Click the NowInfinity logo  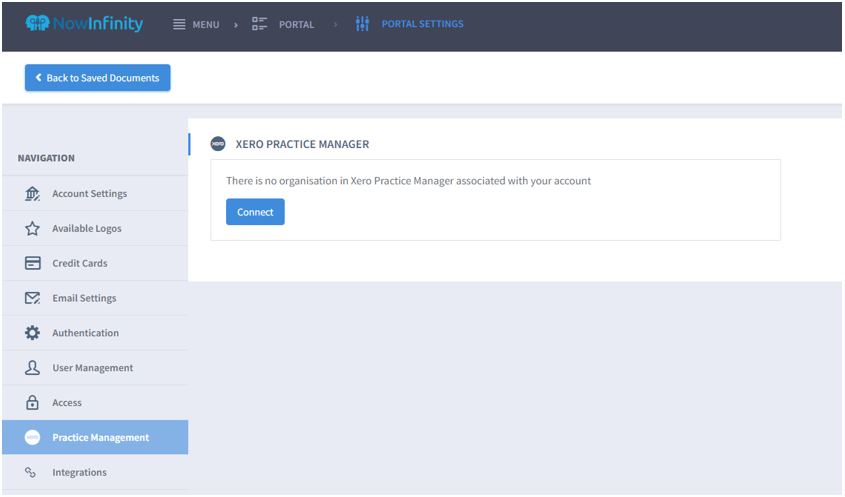coord(84,24)
